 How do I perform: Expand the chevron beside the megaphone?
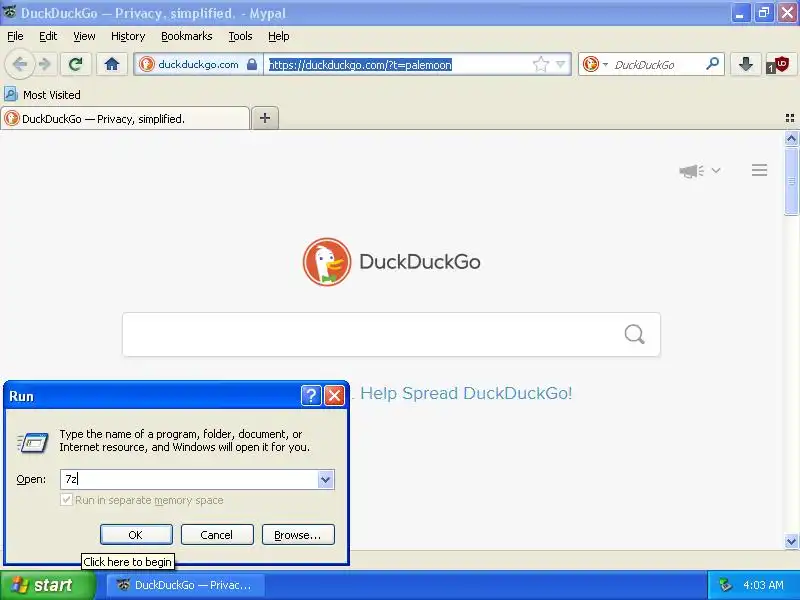click(x=716, y=170)
